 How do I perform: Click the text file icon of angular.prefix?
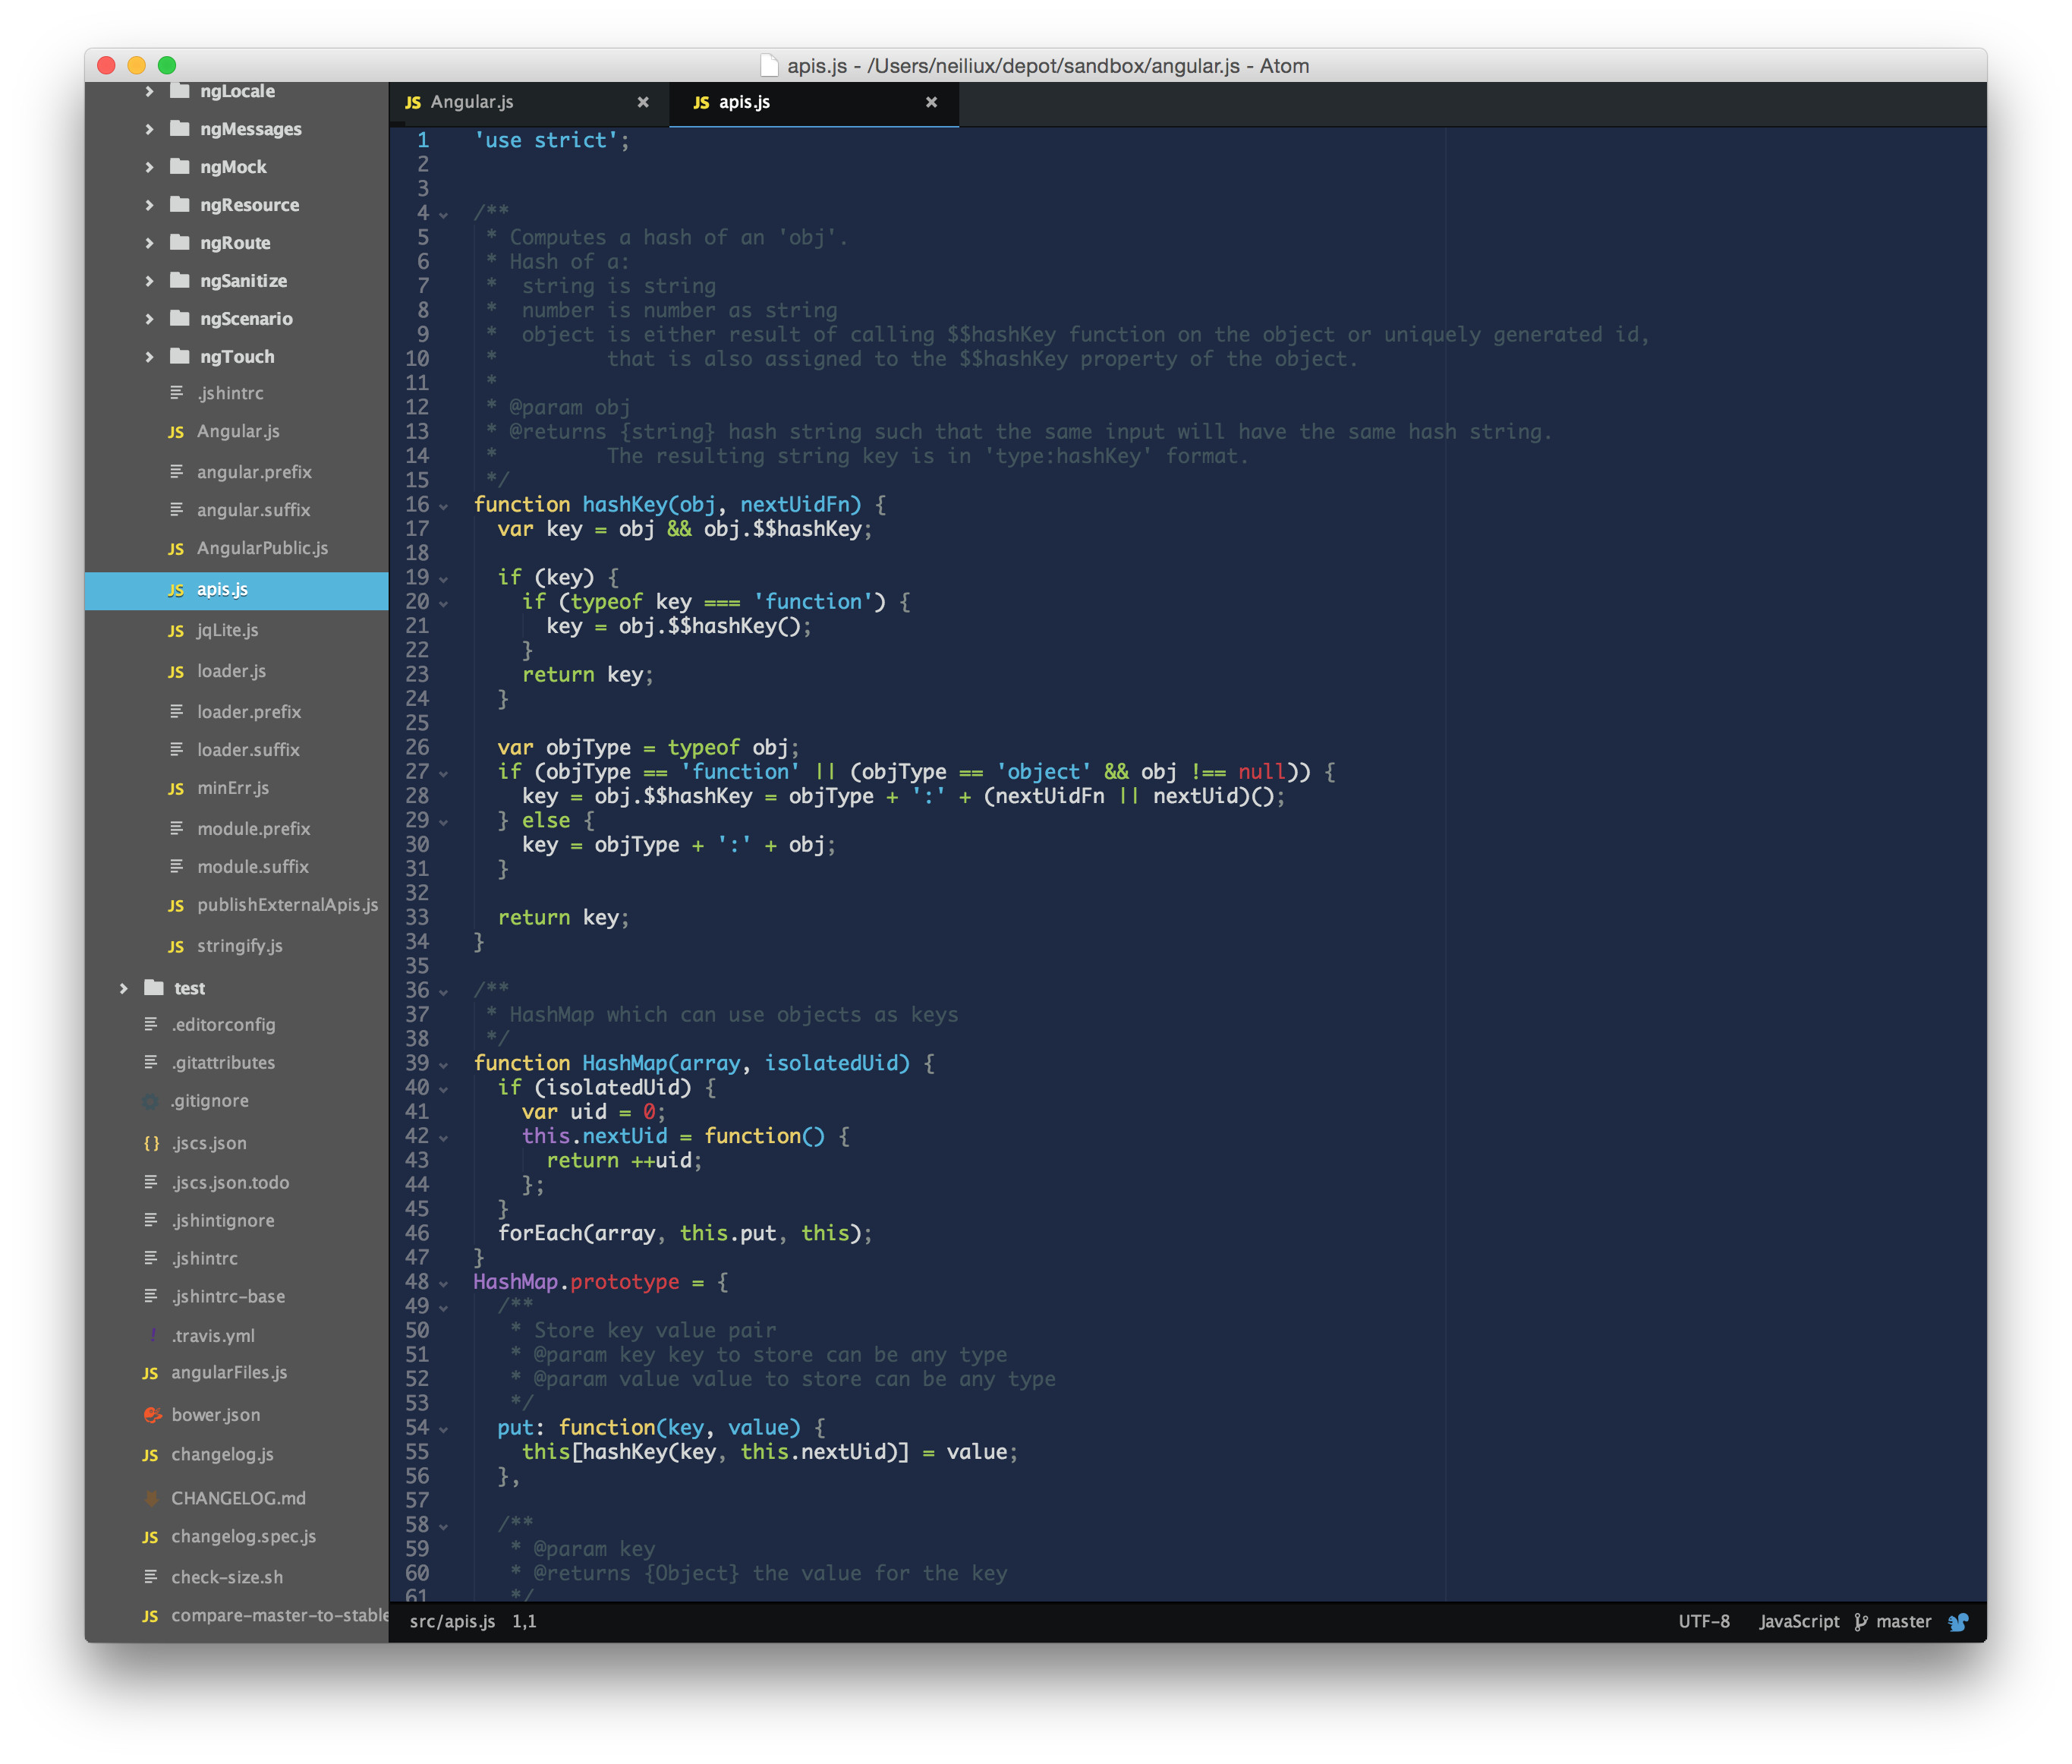click(177, 471)
